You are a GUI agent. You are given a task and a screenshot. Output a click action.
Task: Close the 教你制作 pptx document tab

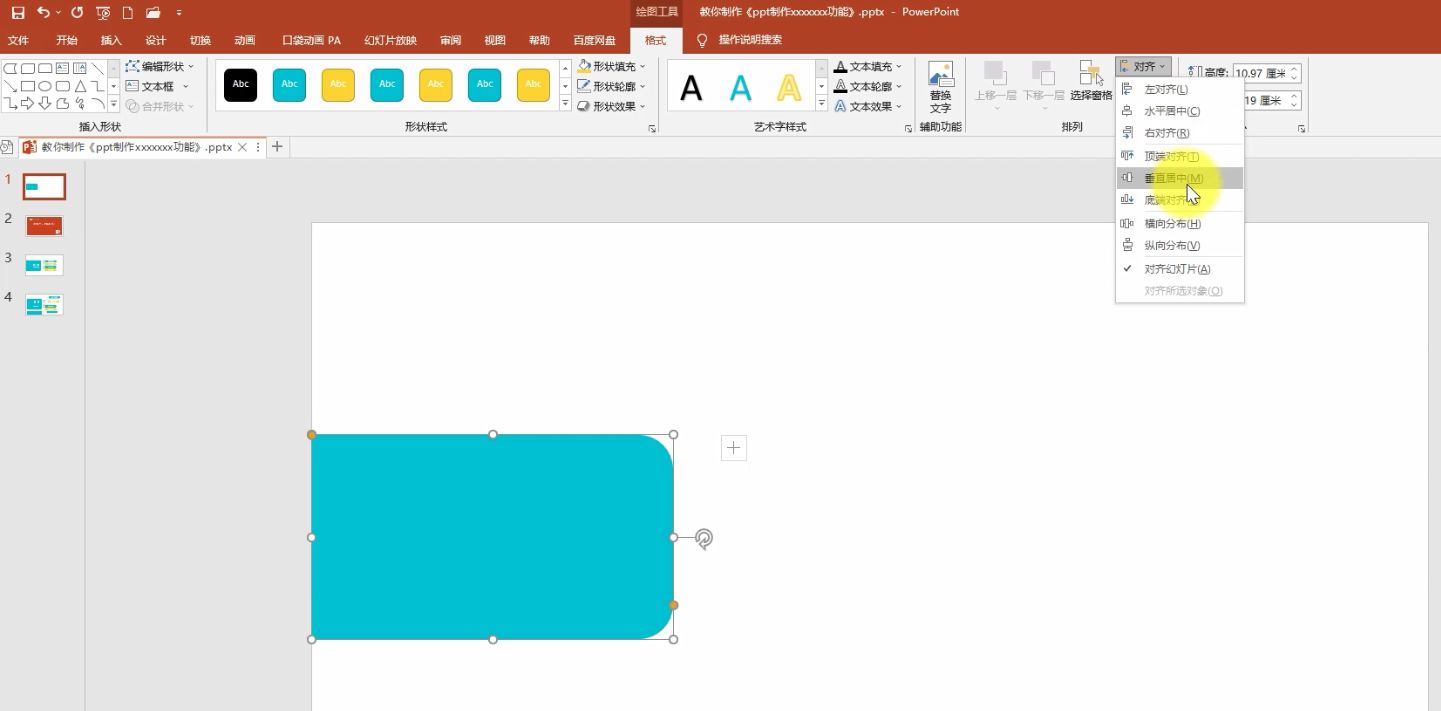242,147
